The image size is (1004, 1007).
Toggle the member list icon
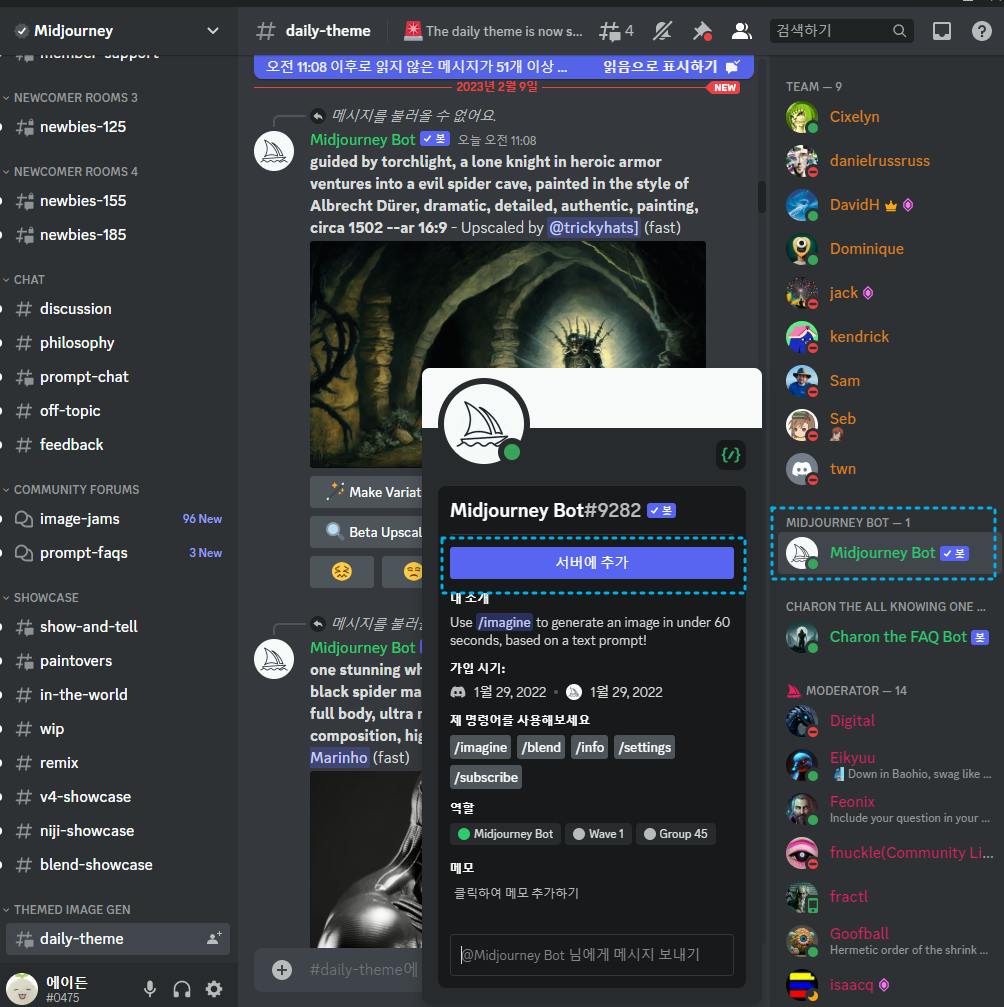tap(742, 31)
